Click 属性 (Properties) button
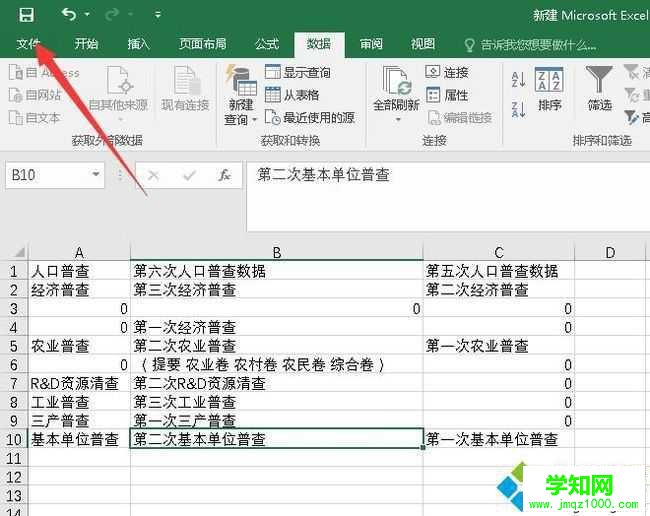 click(x=447, y=95)
